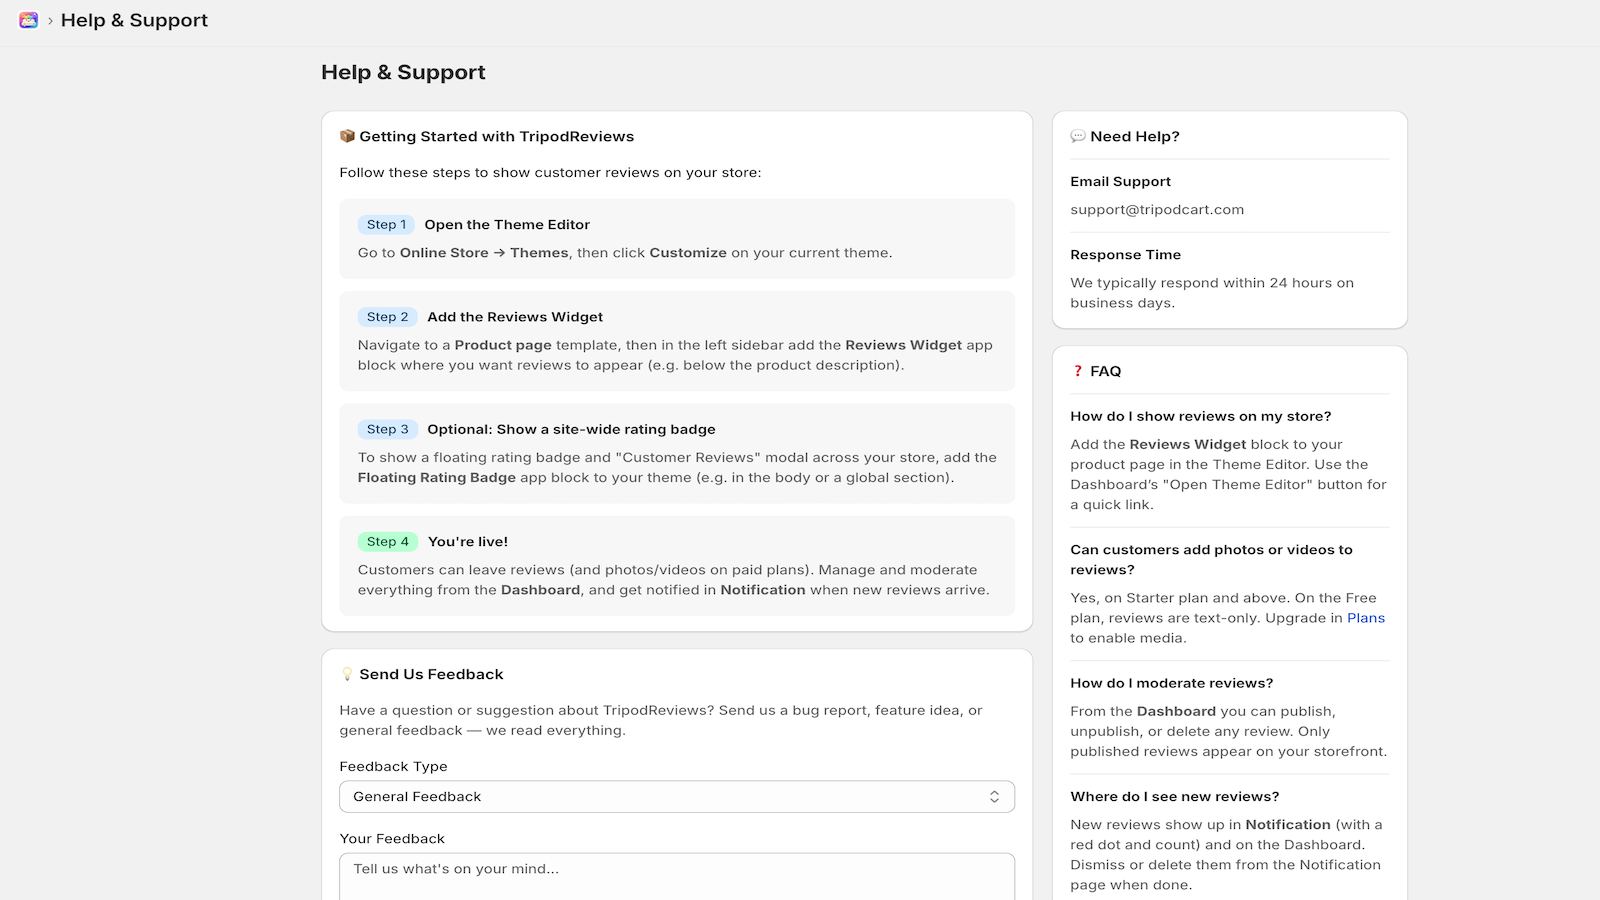The height and width of the screenshot is (900, 1600).
Task: Click 'How do I moderate reviews?' question
Action: tap(1171, 683)
